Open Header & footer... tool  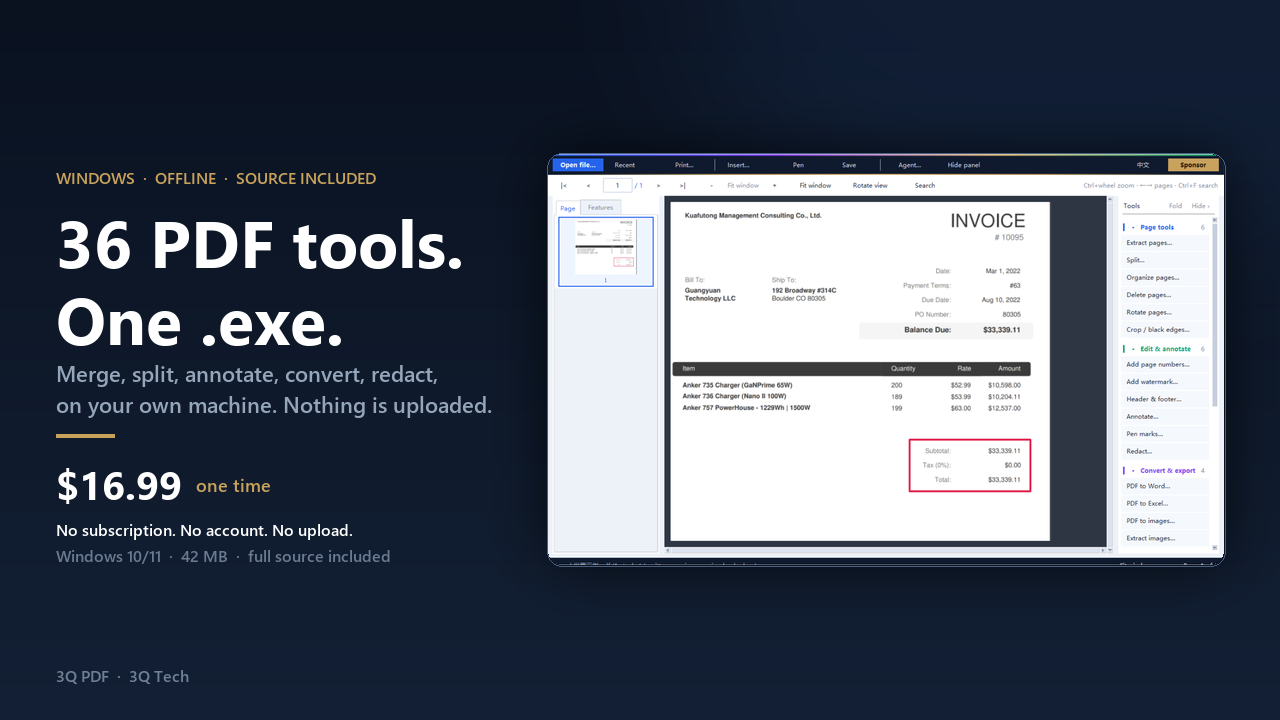click(1165, 399)
